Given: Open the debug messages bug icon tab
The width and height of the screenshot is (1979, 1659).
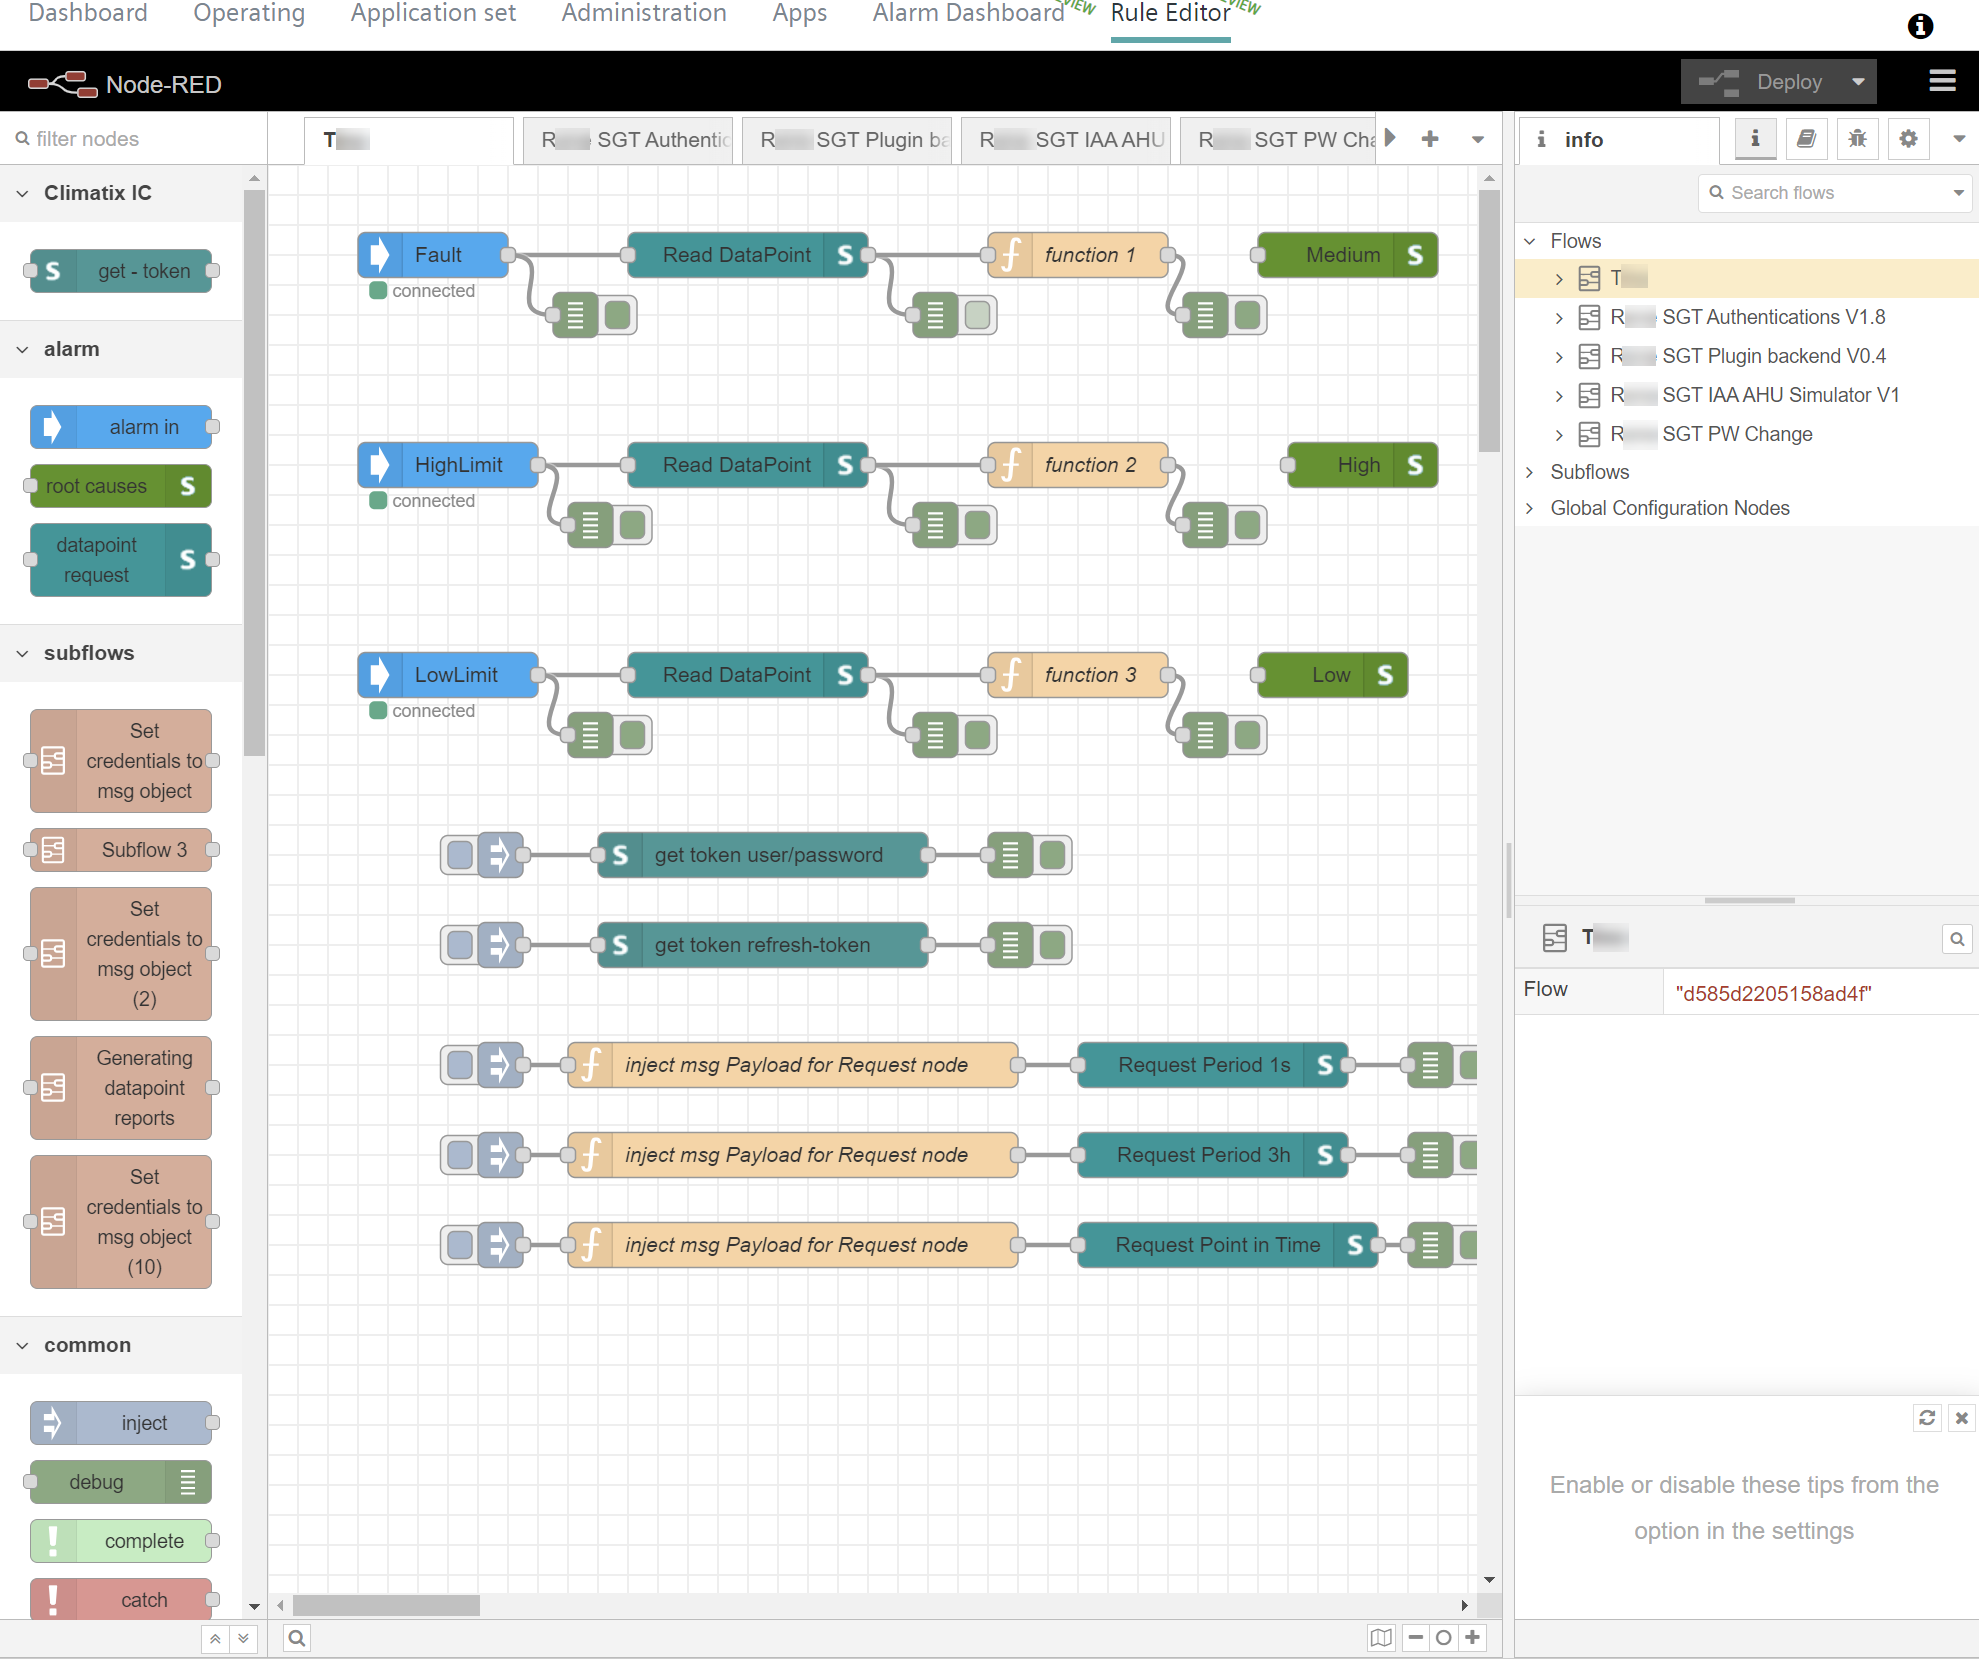Looking at the screenshot, I should pyautogui.click(x=1857, y=139).
